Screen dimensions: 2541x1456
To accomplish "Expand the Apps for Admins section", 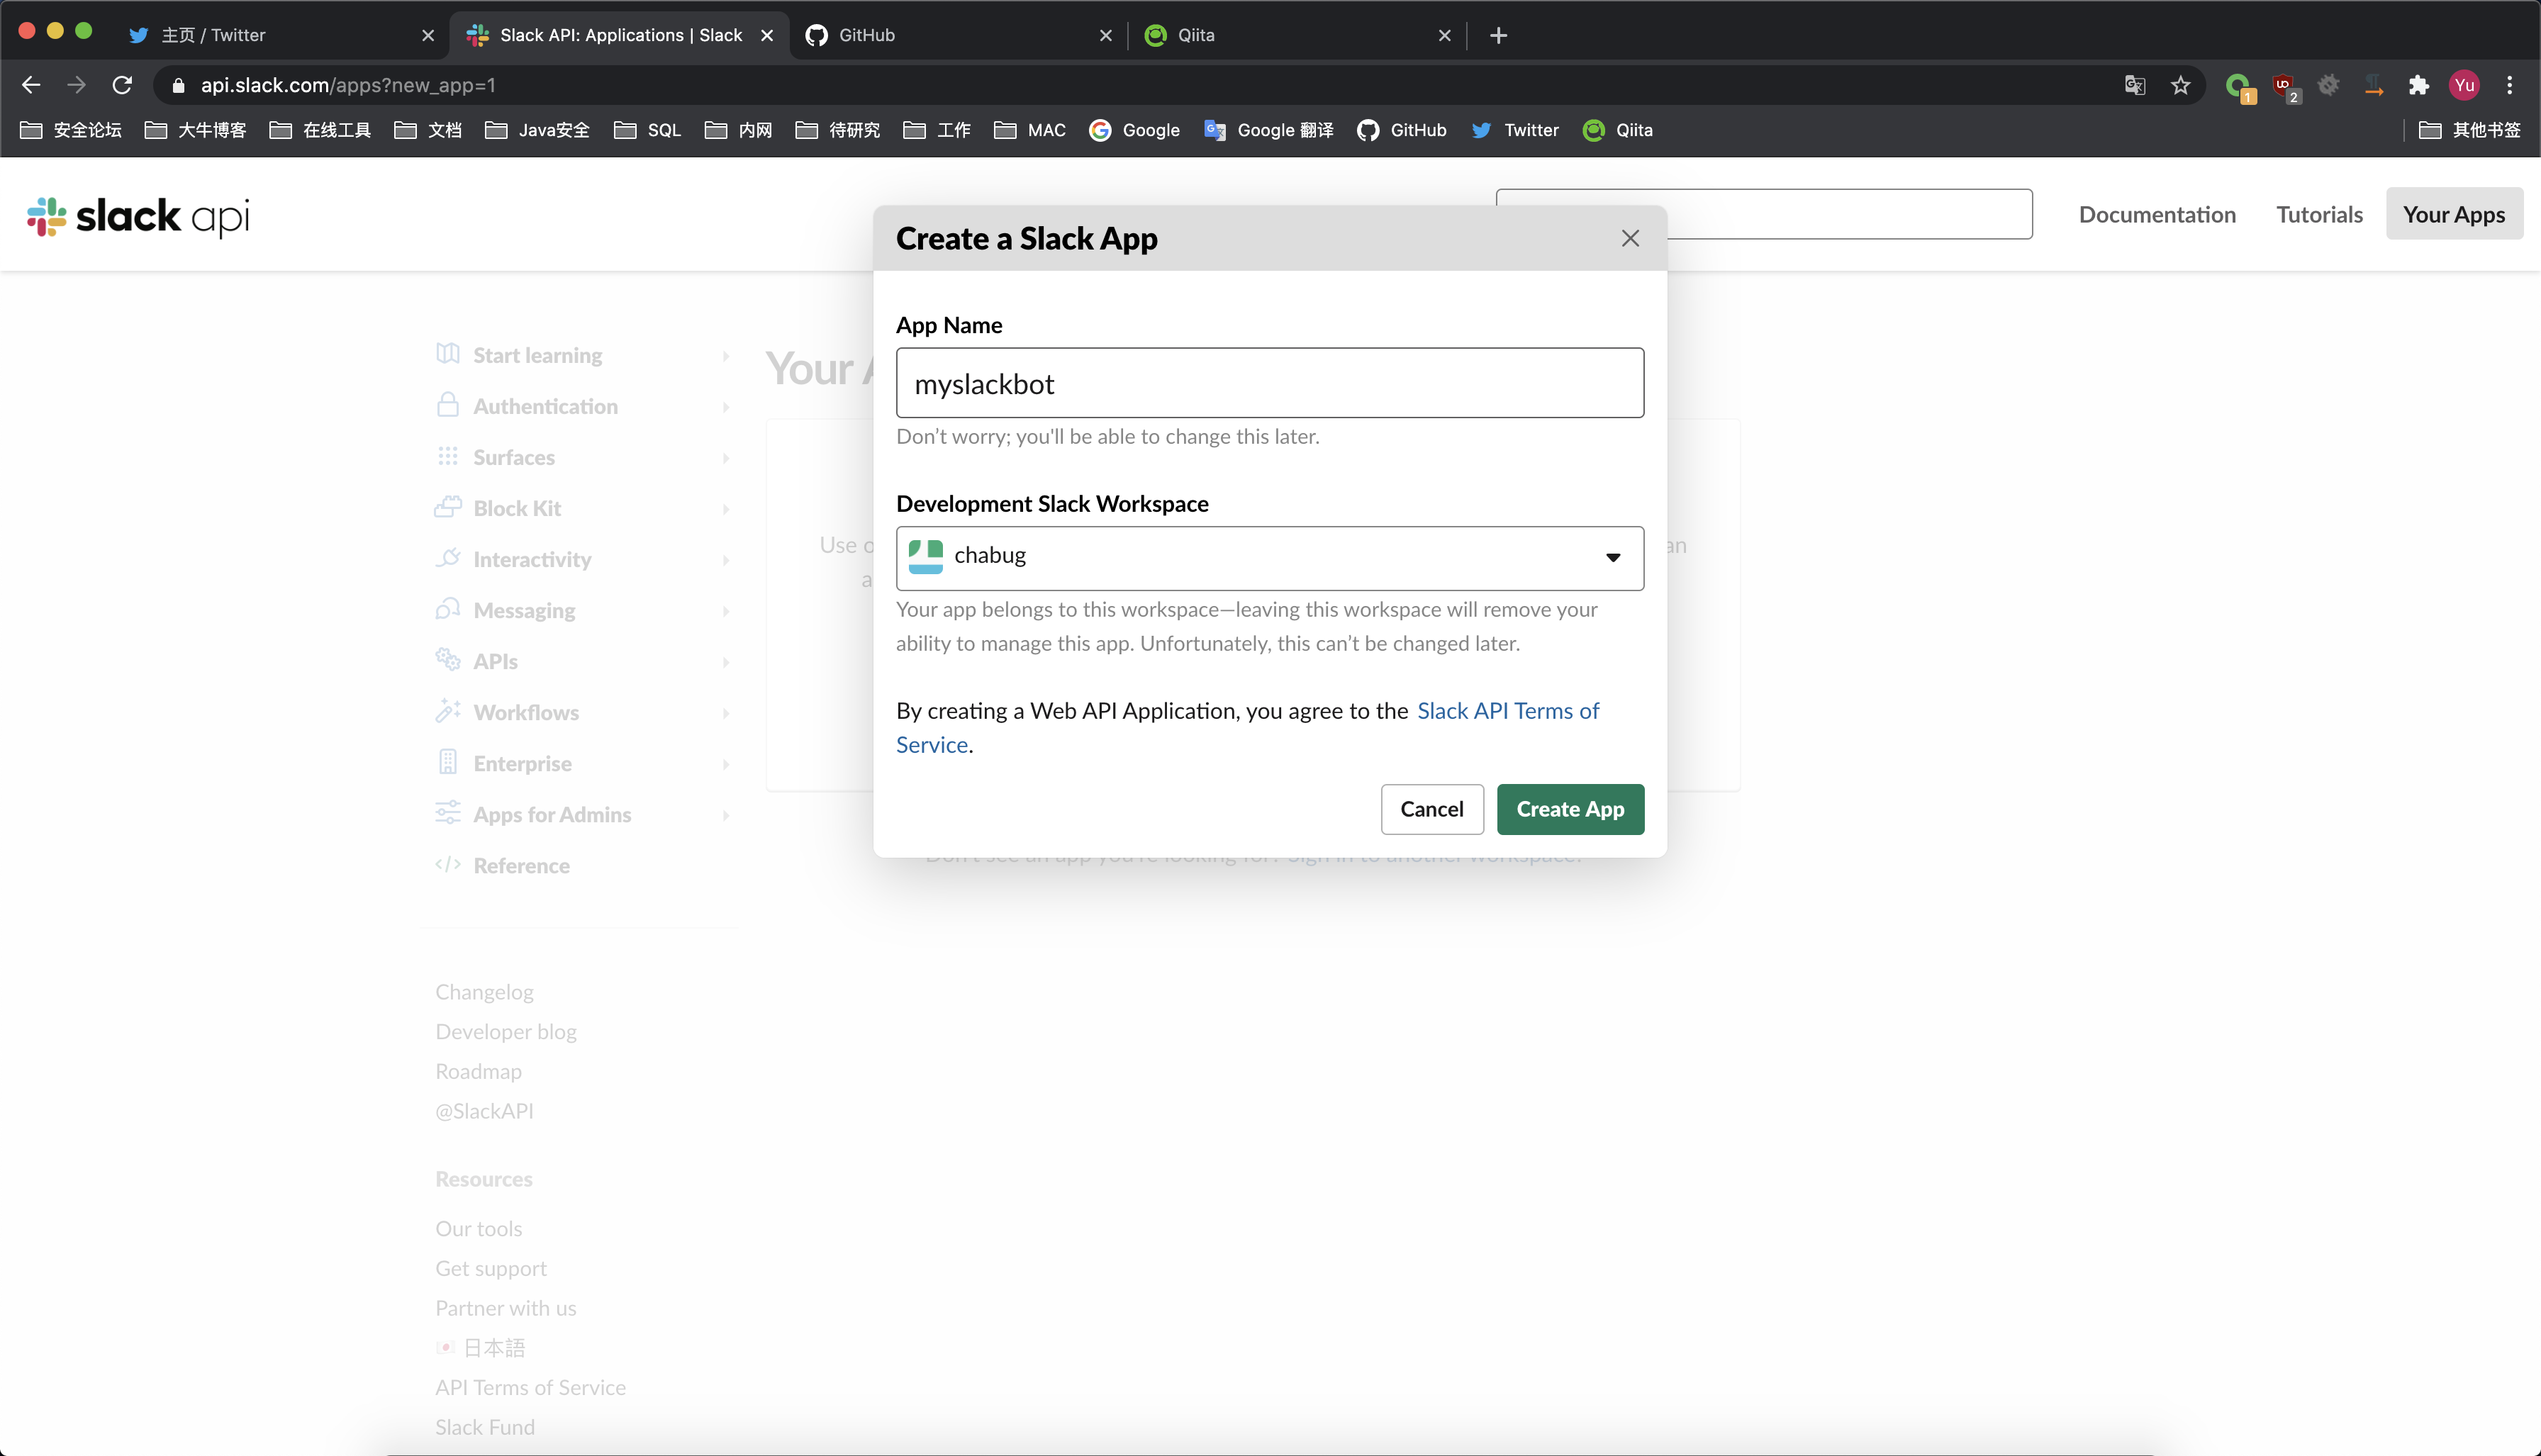I will point(583,814).
